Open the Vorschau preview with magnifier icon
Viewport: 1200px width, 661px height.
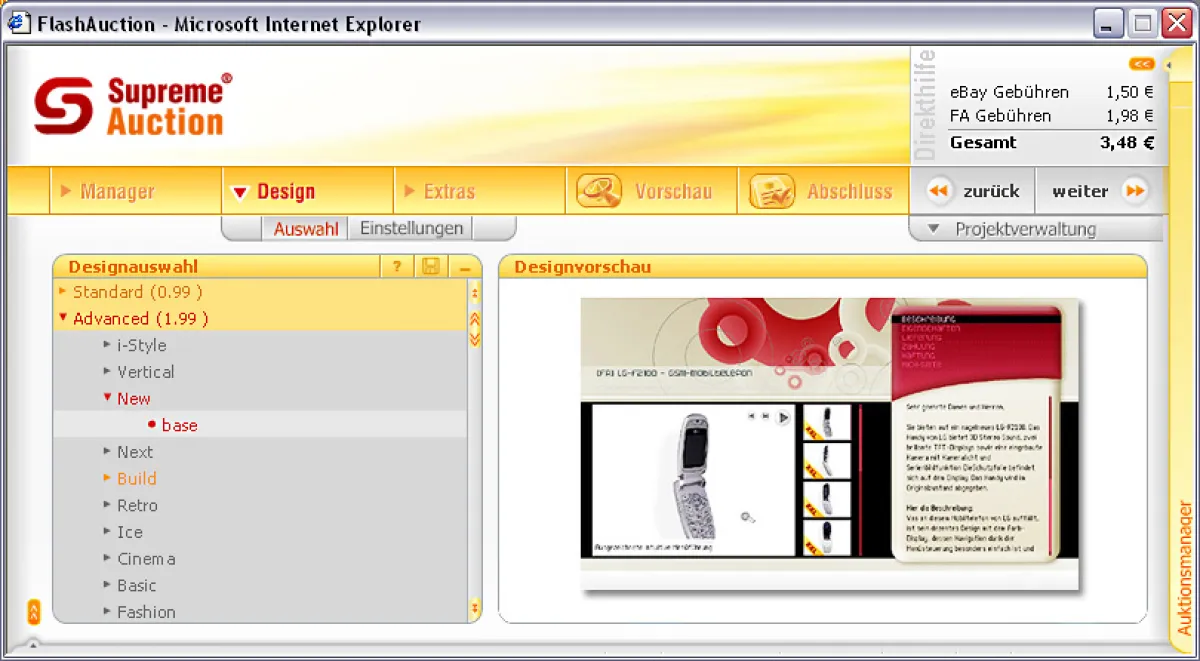click(598, 190)
